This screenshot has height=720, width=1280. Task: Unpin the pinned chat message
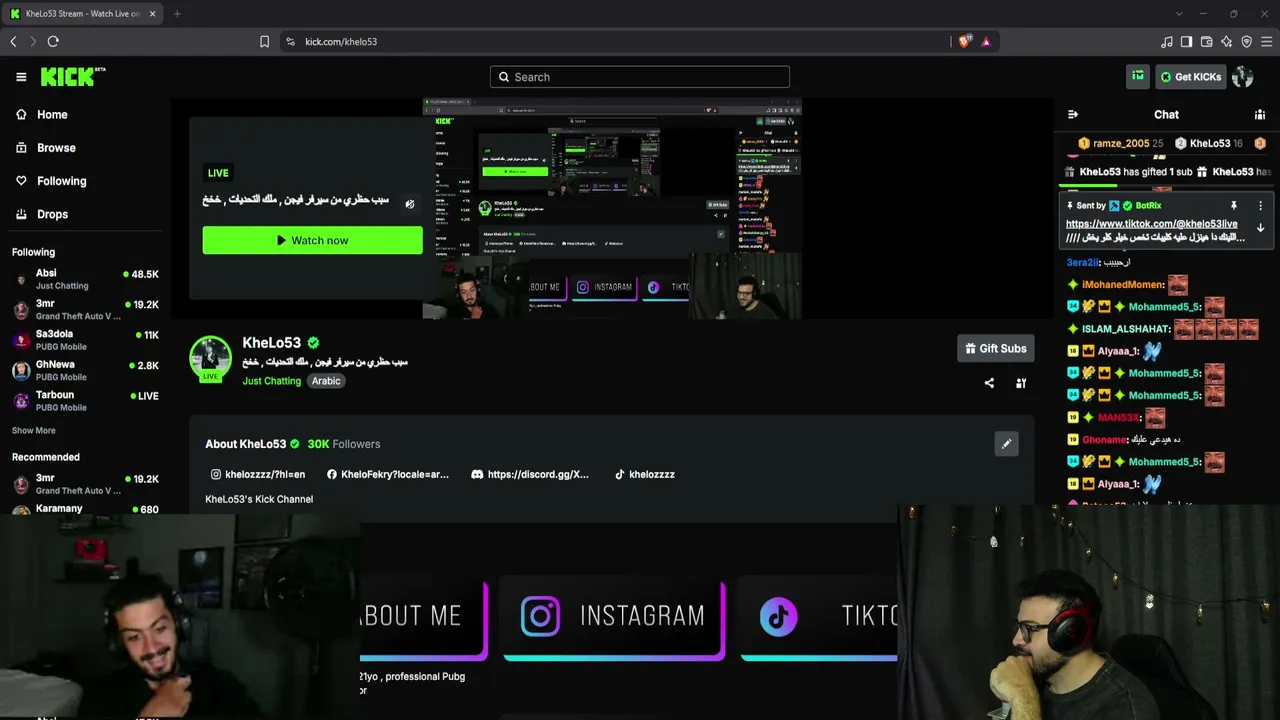tap(1233, 206)
